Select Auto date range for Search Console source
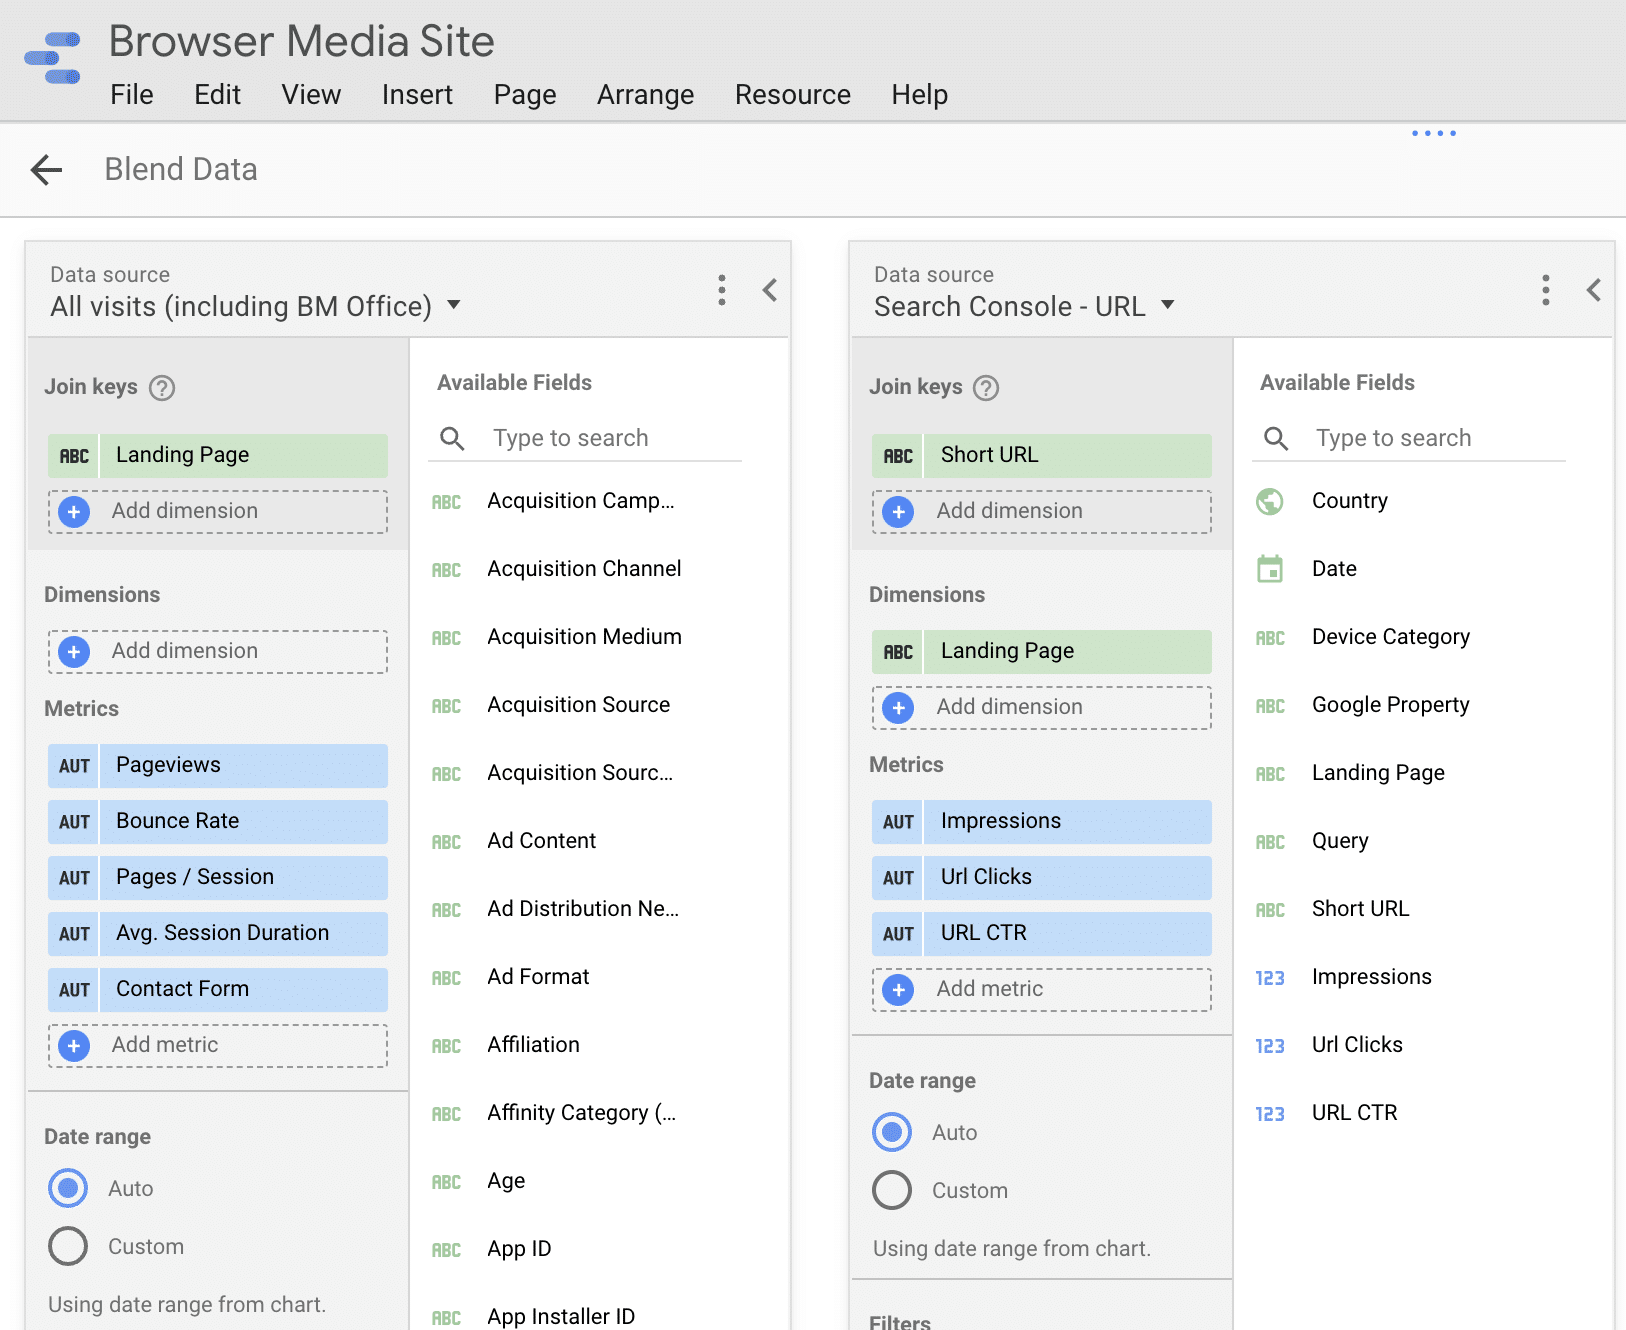This screenshot has width=1626, height=1330. [x=892, y=1132]
